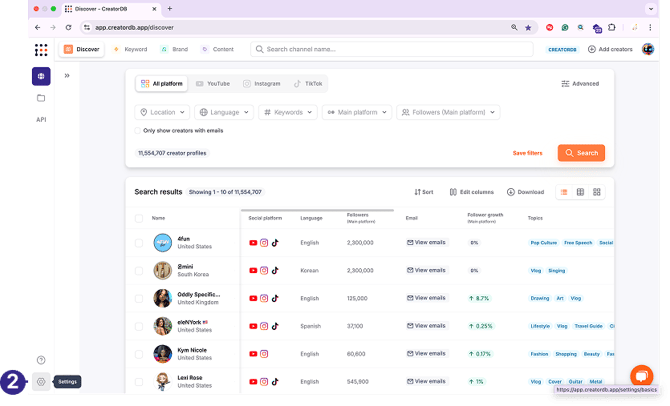Viewport: 670px width, 406px height.
Task: Switch to the Instagram platform tab
Action: [x=262, y=84]
